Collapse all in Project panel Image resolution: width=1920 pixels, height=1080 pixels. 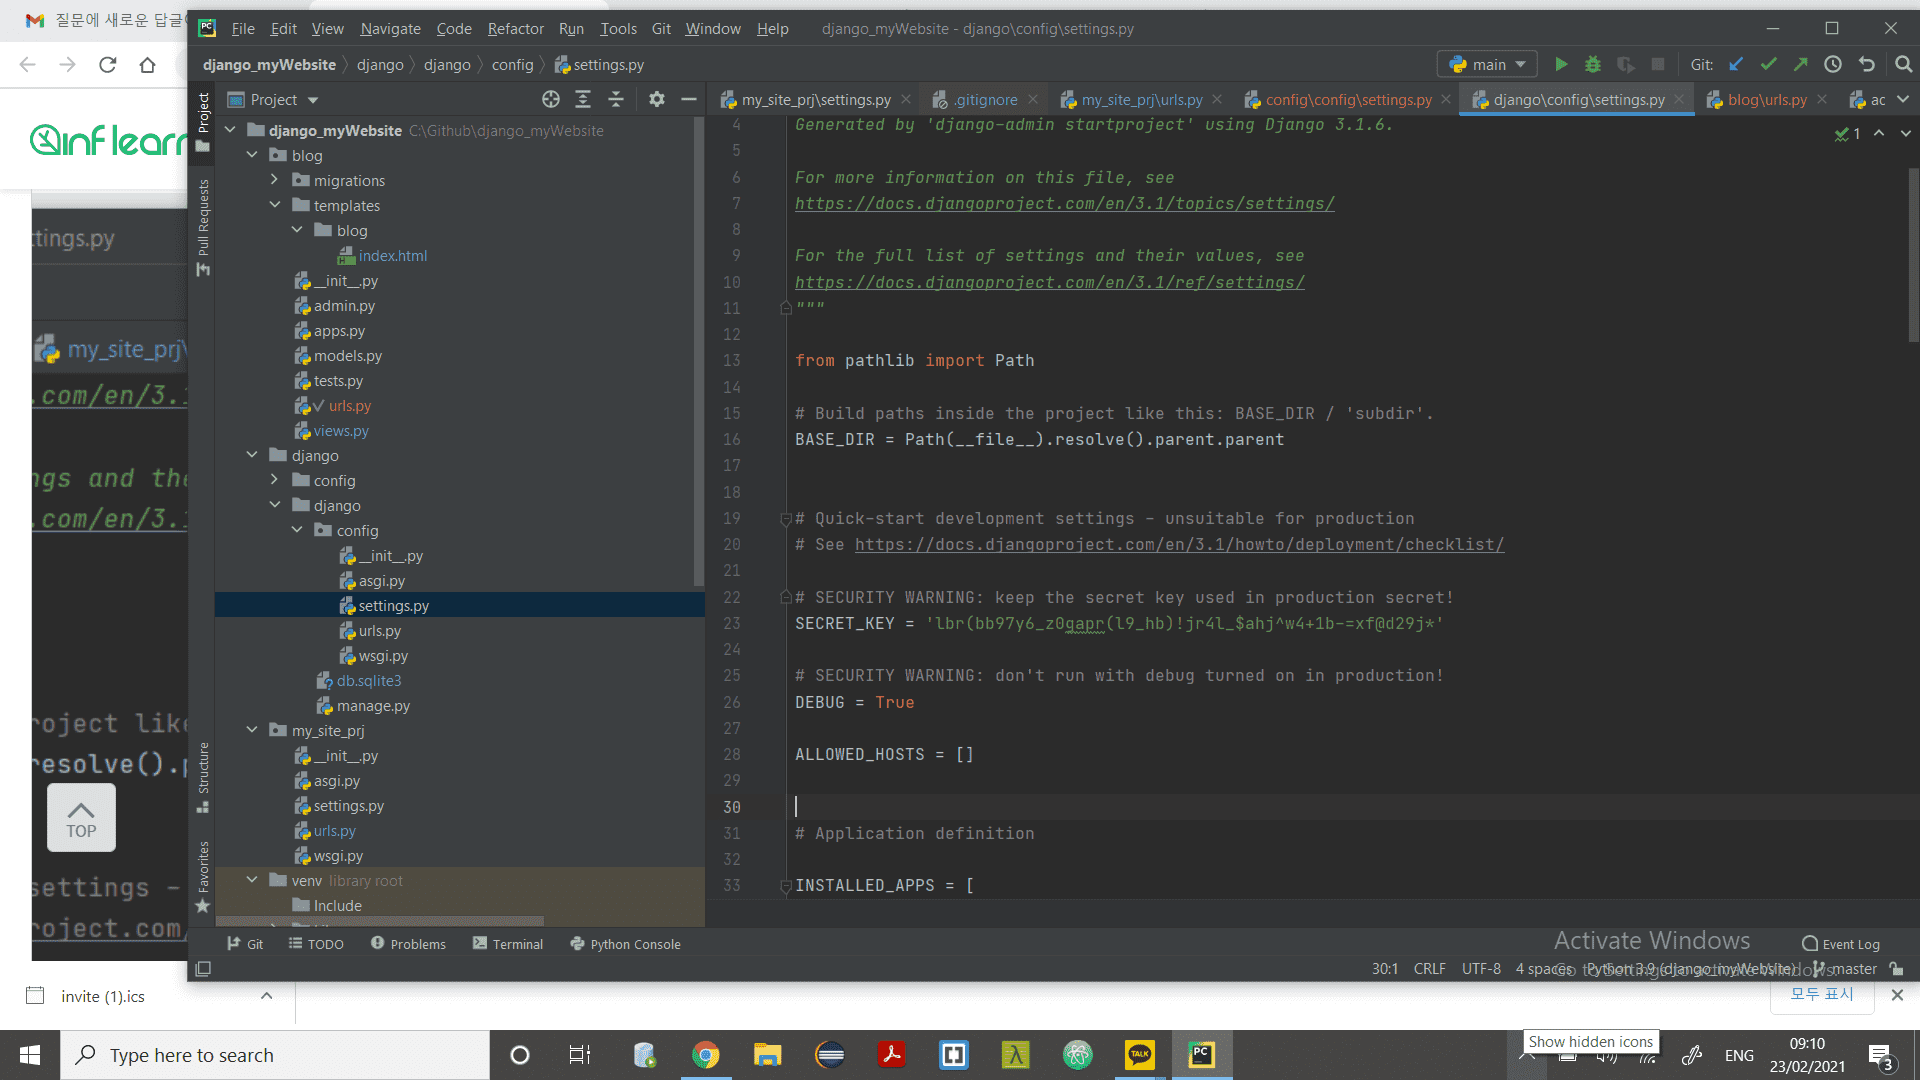point(616,99)
